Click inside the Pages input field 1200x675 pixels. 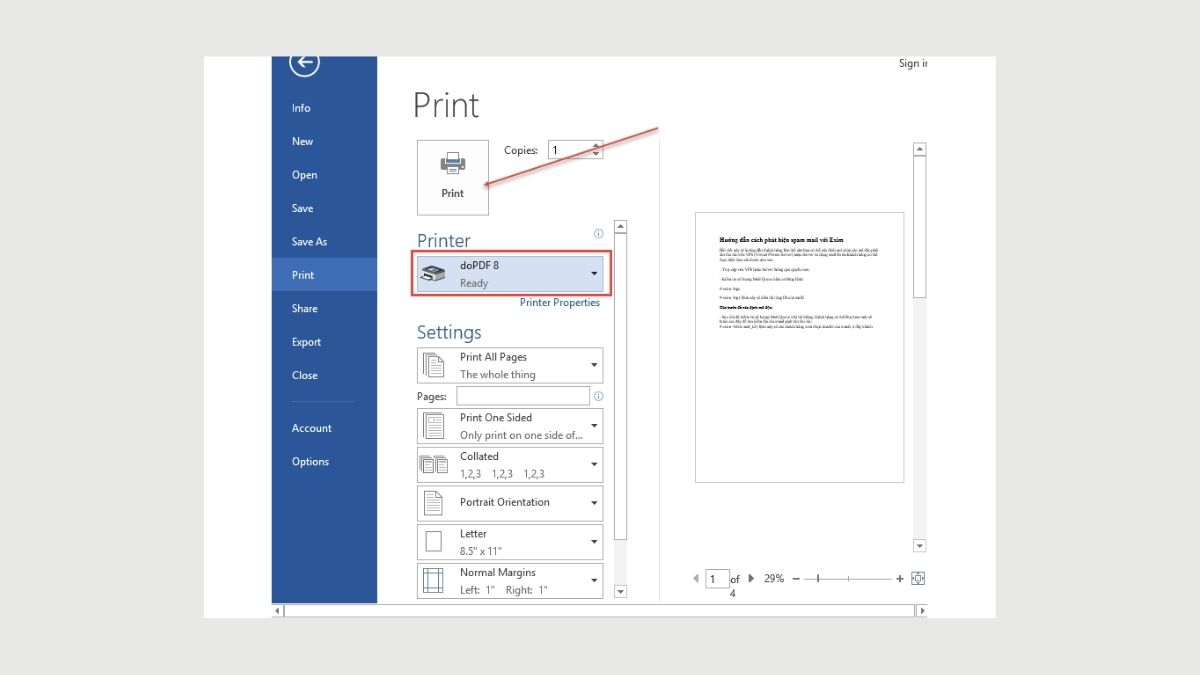point(522,396)
